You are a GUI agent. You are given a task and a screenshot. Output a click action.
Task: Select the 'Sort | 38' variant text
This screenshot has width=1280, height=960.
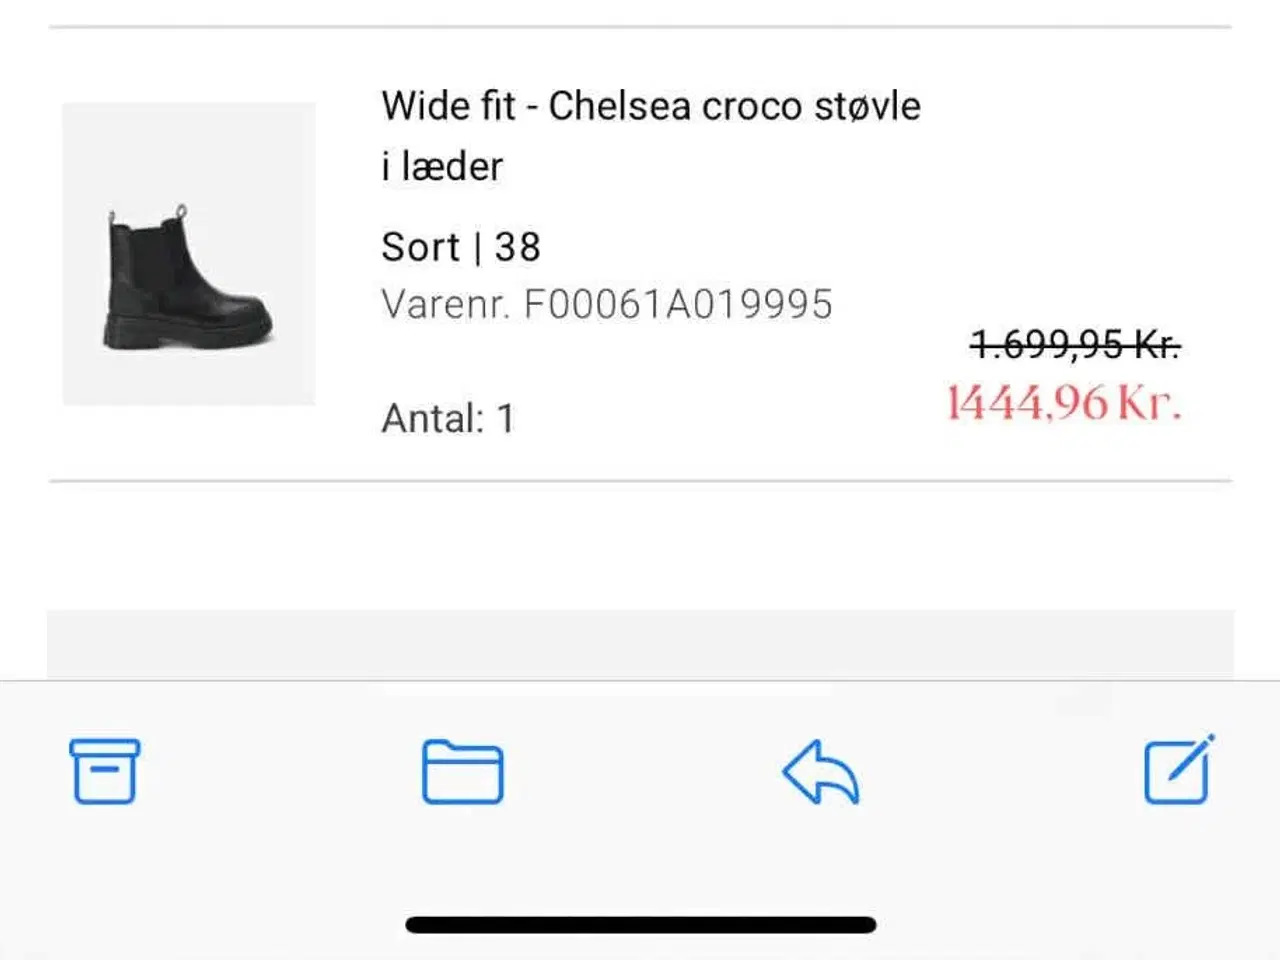click(x=460, y=246)
